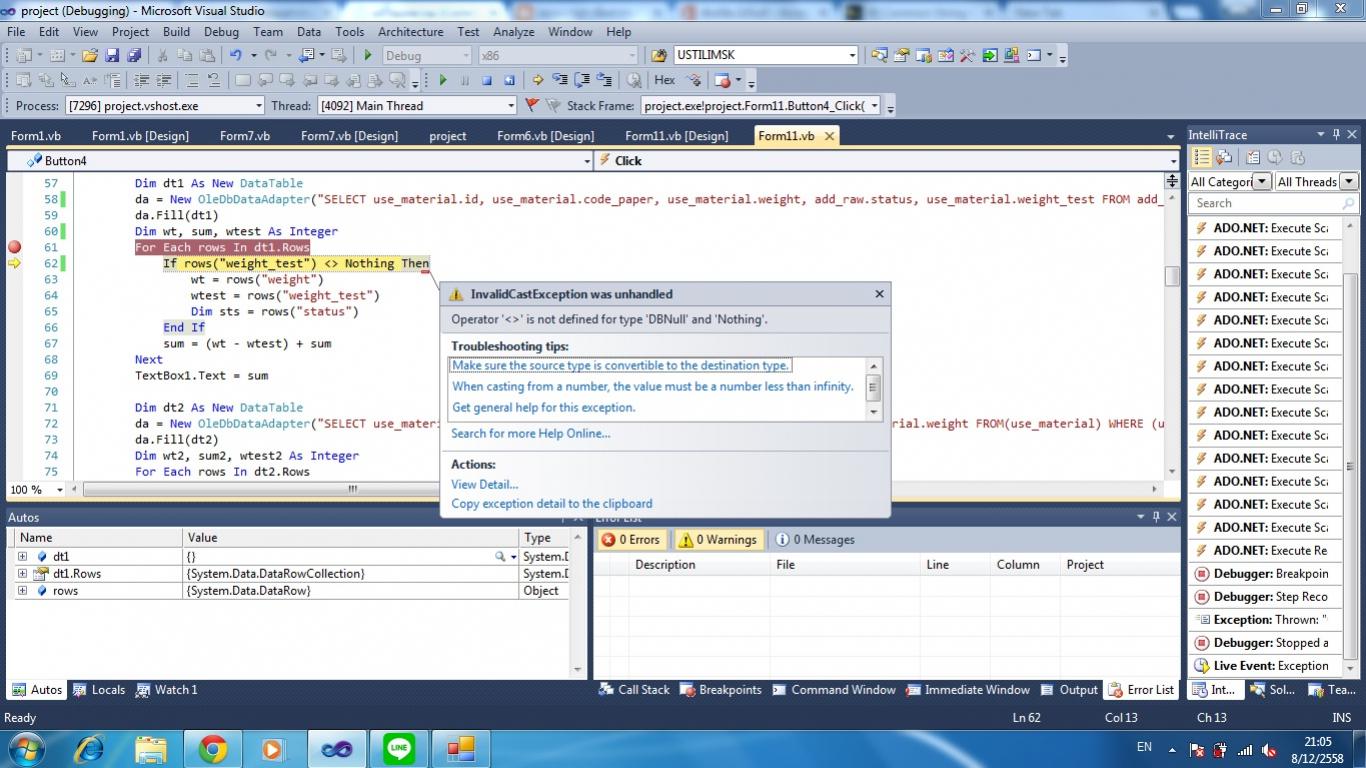The height and width of the screenshot is (768, 1366).
Task: Pin the Autos/Error List panel
Action: (x=1156, y=517)
